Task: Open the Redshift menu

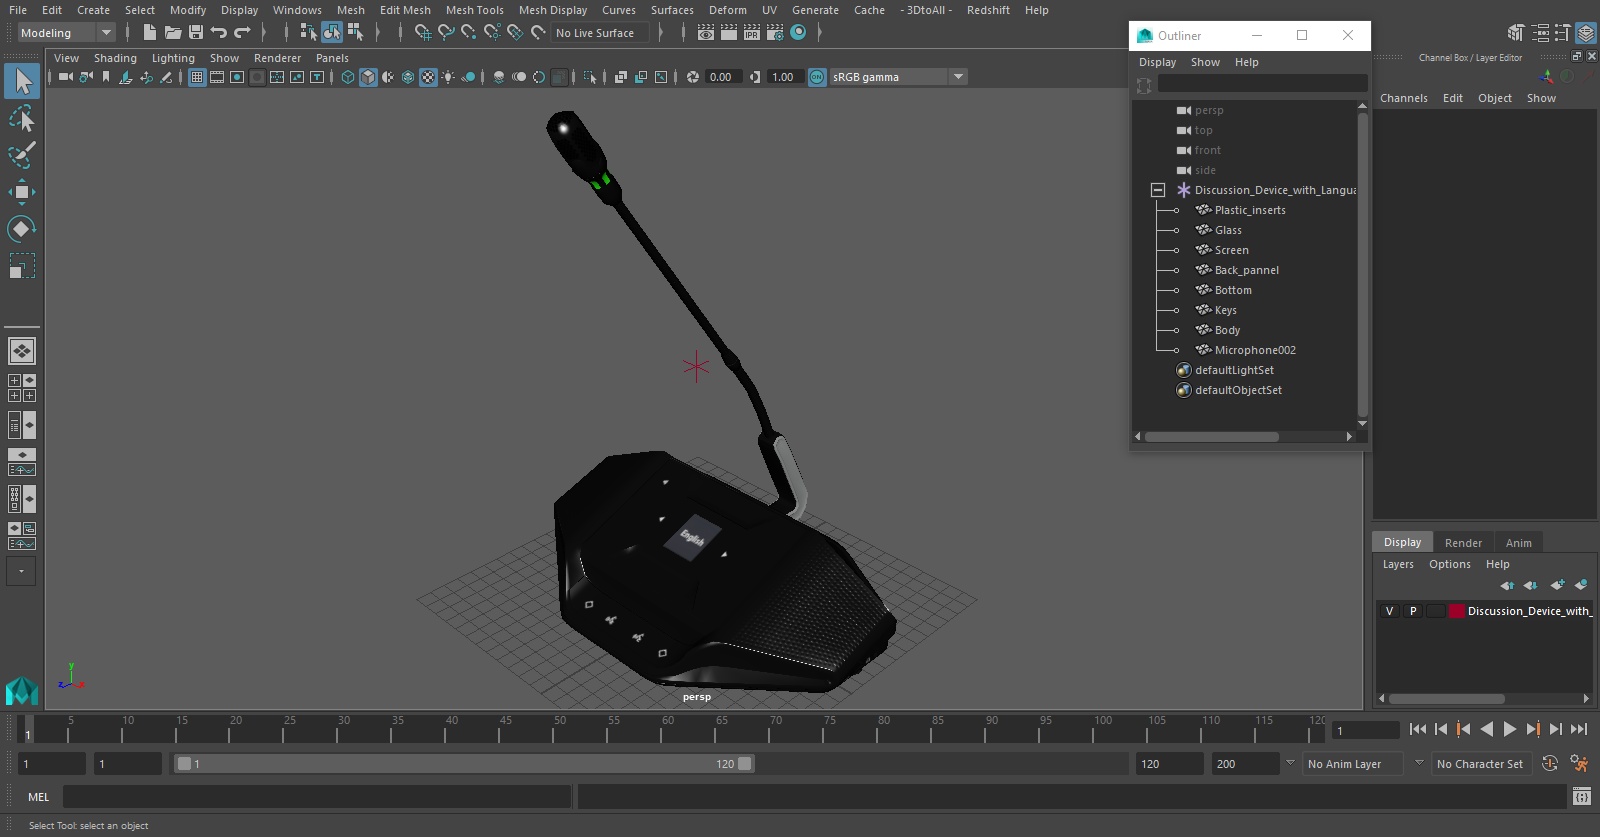Action: 988,10
